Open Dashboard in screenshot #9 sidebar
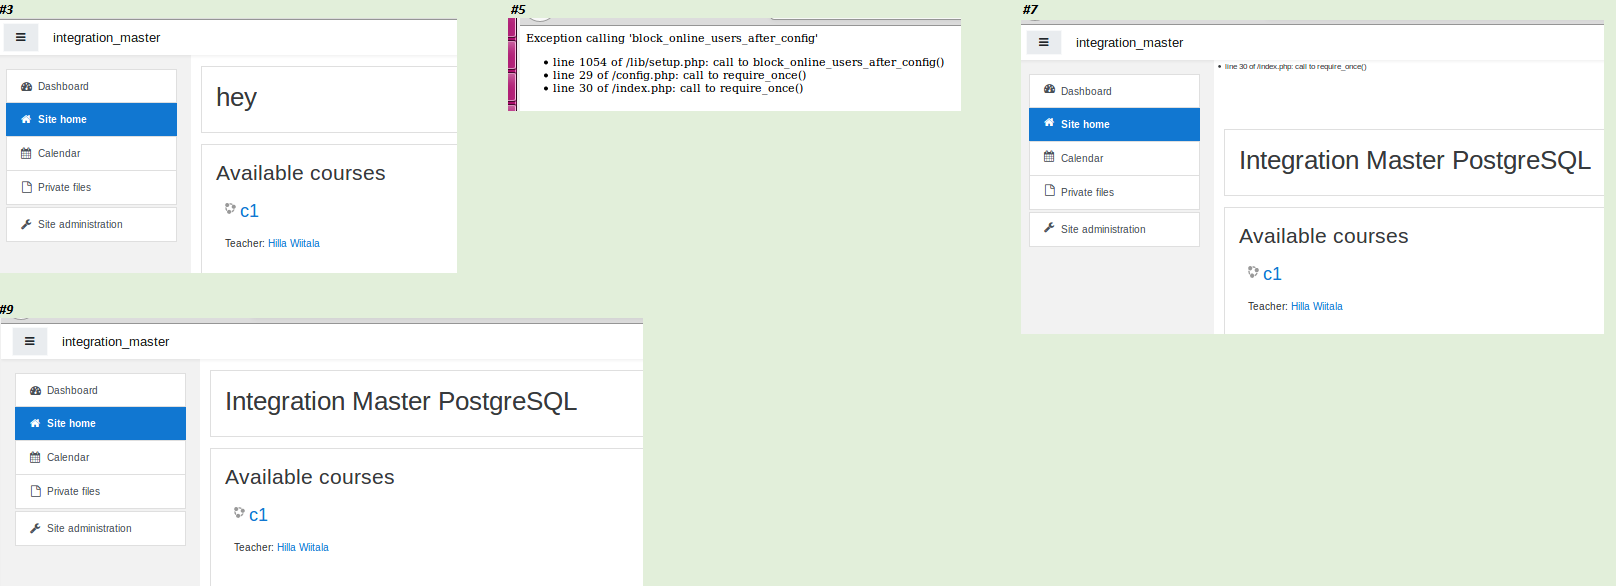The image size is (1616, 586). [100, 390]
